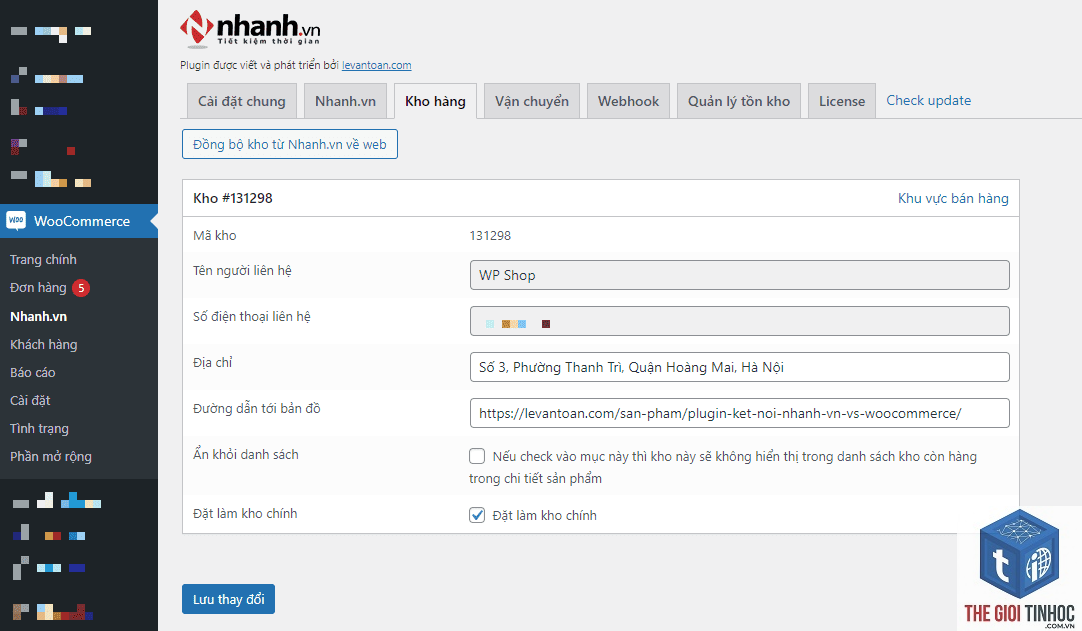The height and width of the screenshot is (631, 1082).
Task: Click the WooCommerce icon in sidebar
Action: [x=16, y=221]
